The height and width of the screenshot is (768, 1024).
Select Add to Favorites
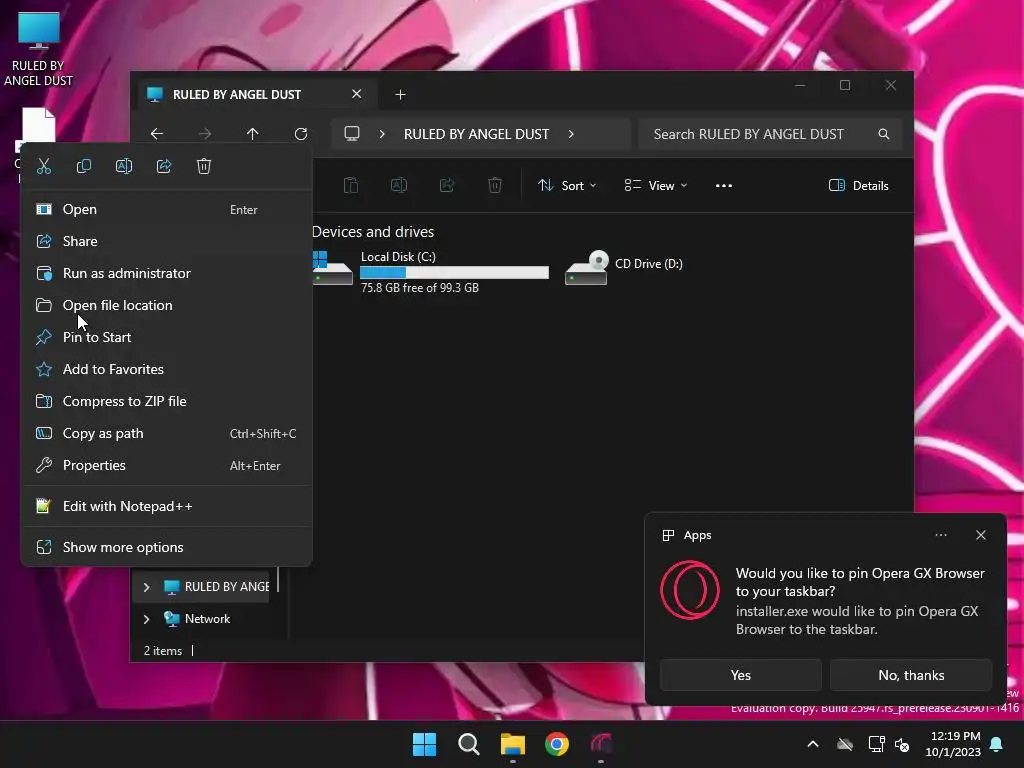pos(167,370)
